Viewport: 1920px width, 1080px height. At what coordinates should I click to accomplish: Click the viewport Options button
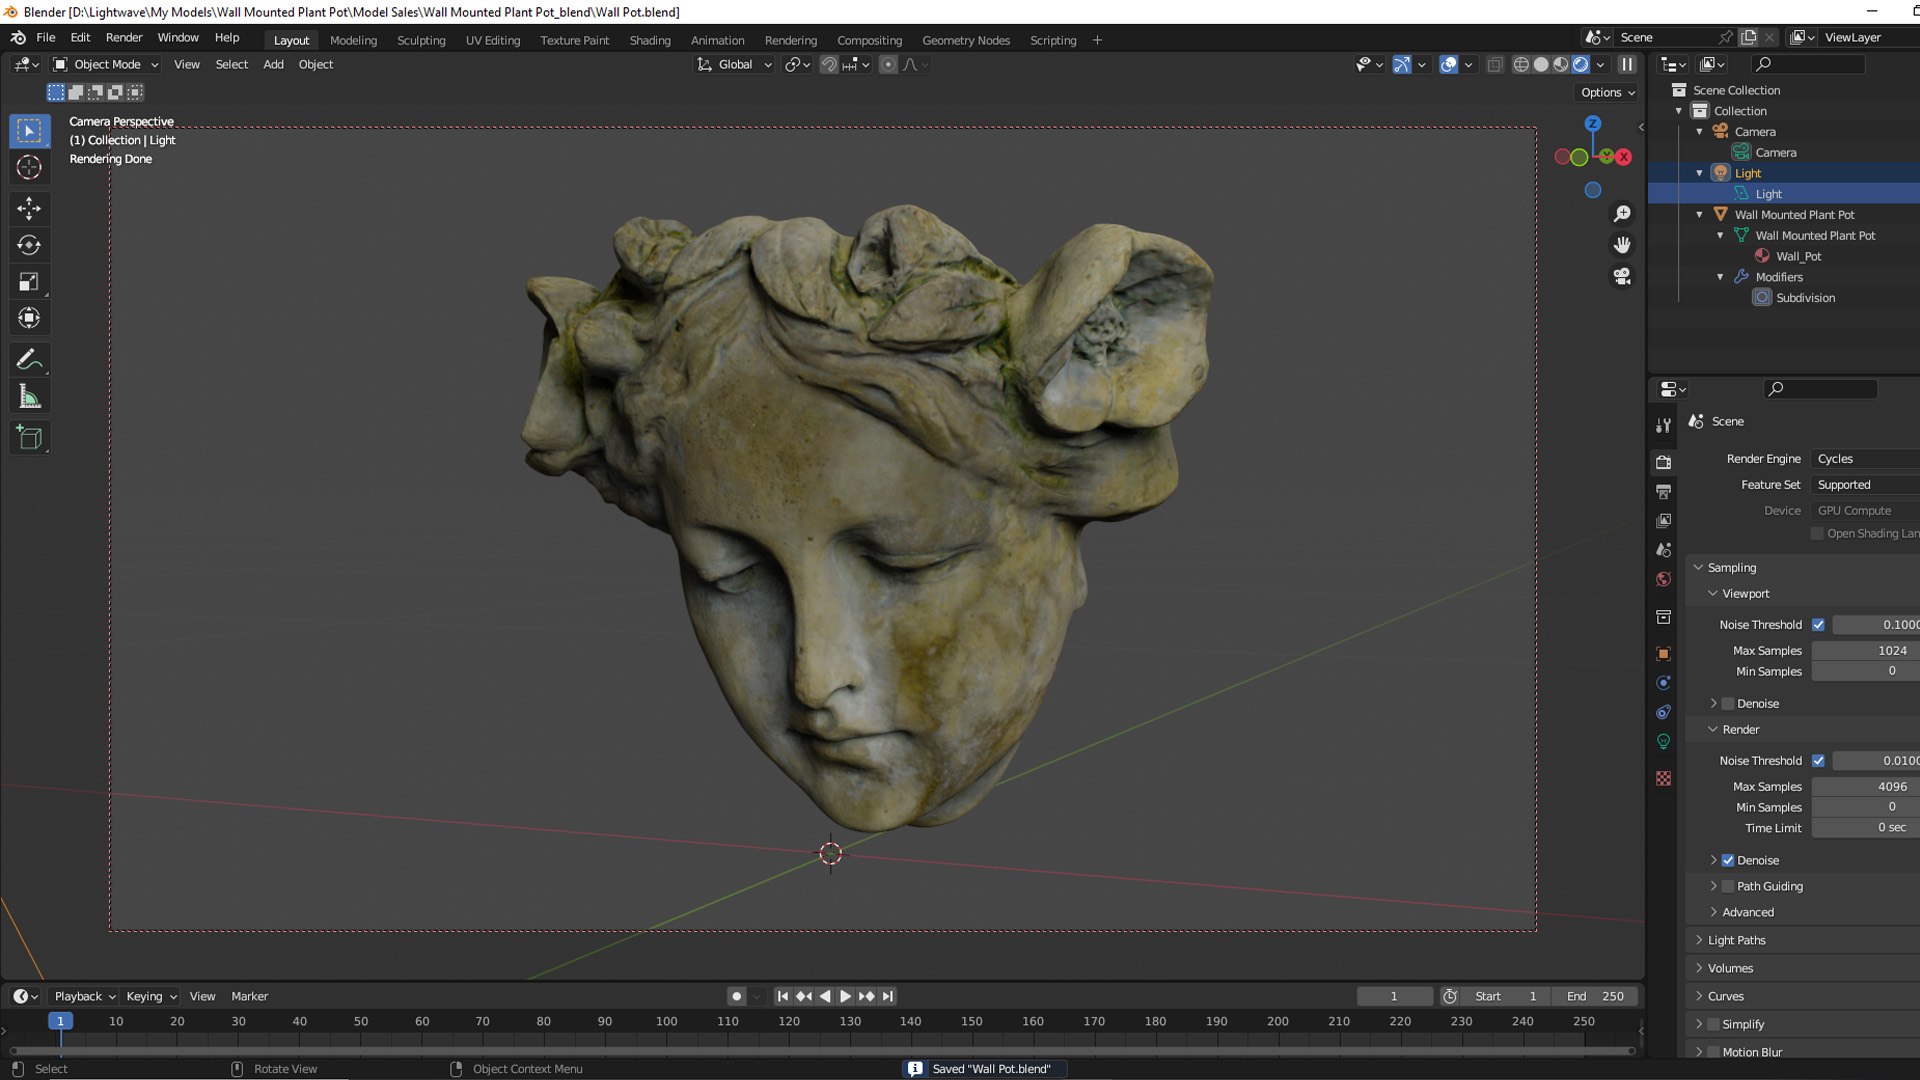[1607, 92]
